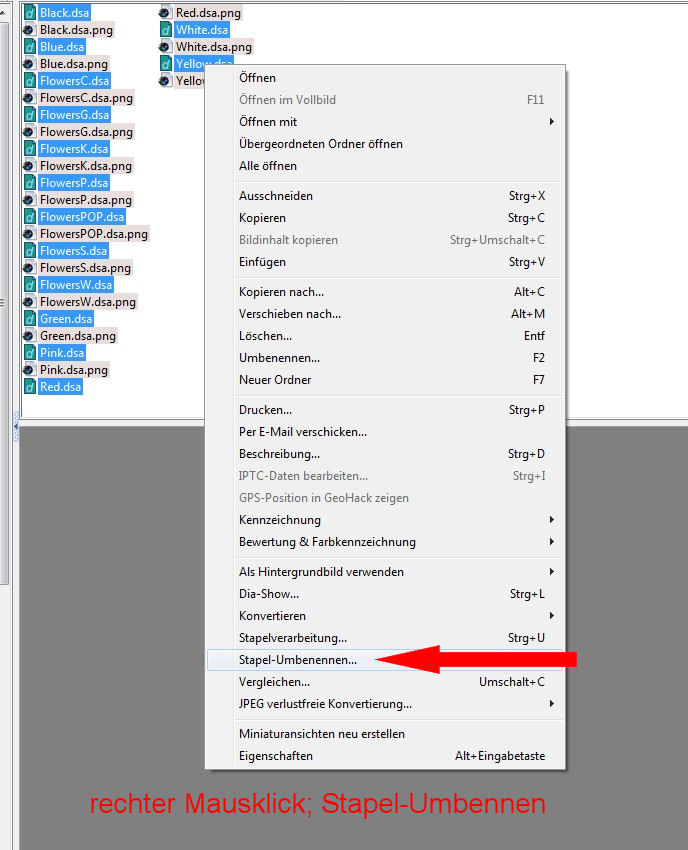Click the FlowersG.dsa file icon

point(30,115)
